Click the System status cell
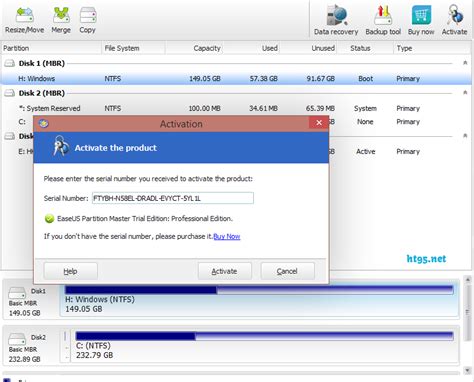 point(365,108)
